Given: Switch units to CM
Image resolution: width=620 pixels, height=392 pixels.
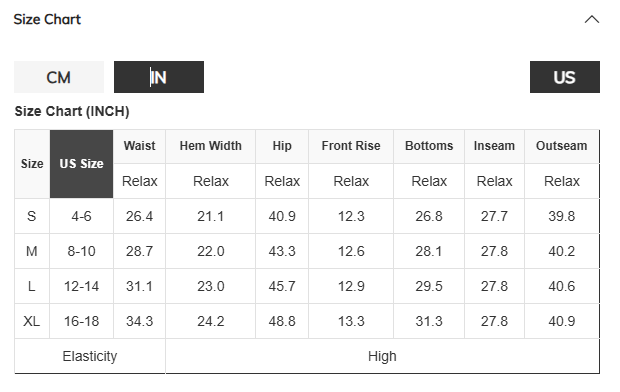Looking at the screenshot, I should click(x=59, y=77).
